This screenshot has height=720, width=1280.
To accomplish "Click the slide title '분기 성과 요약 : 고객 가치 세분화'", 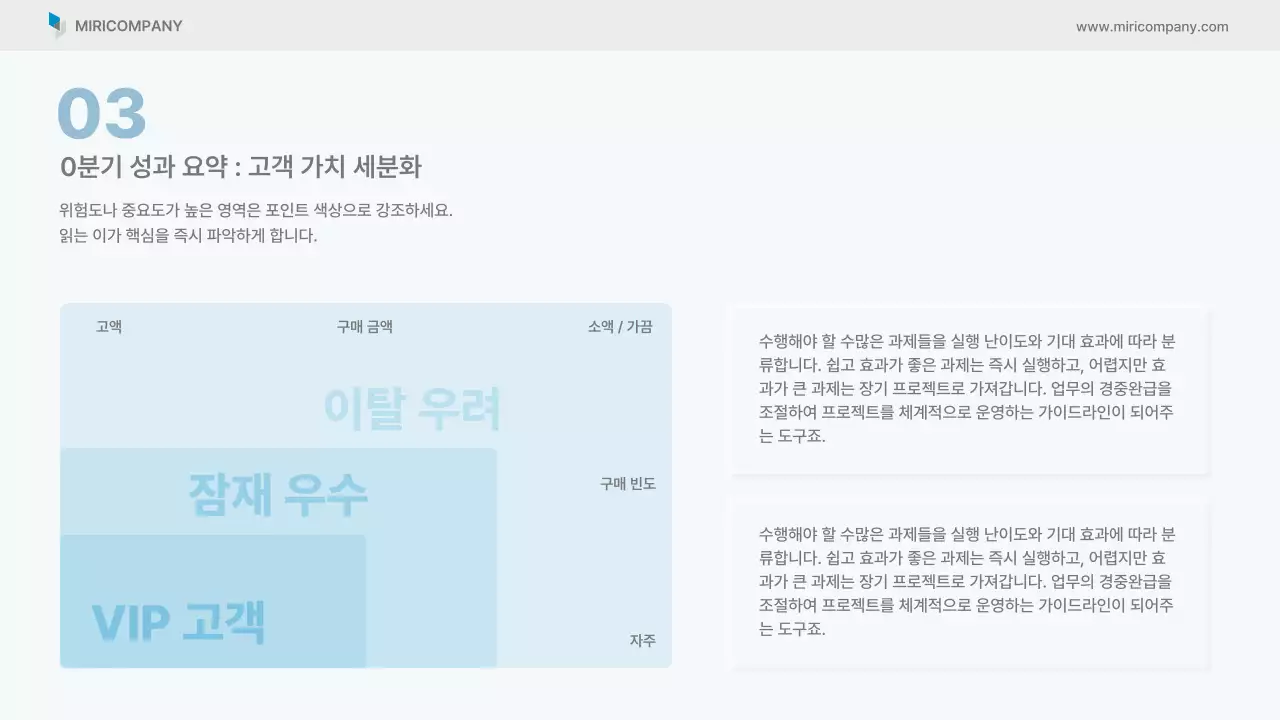I will tap(242, 167).
